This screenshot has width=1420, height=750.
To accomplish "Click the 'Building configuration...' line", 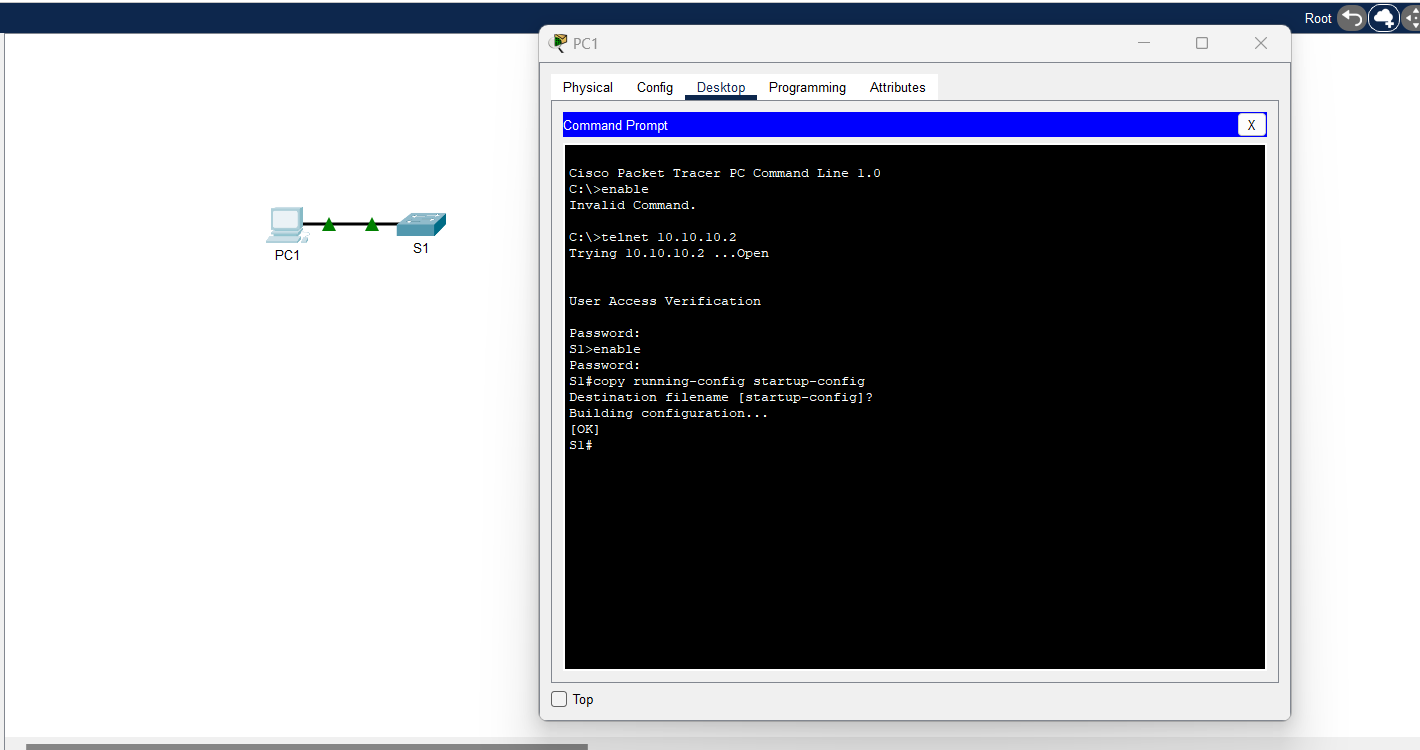I will tap(669, 413).
